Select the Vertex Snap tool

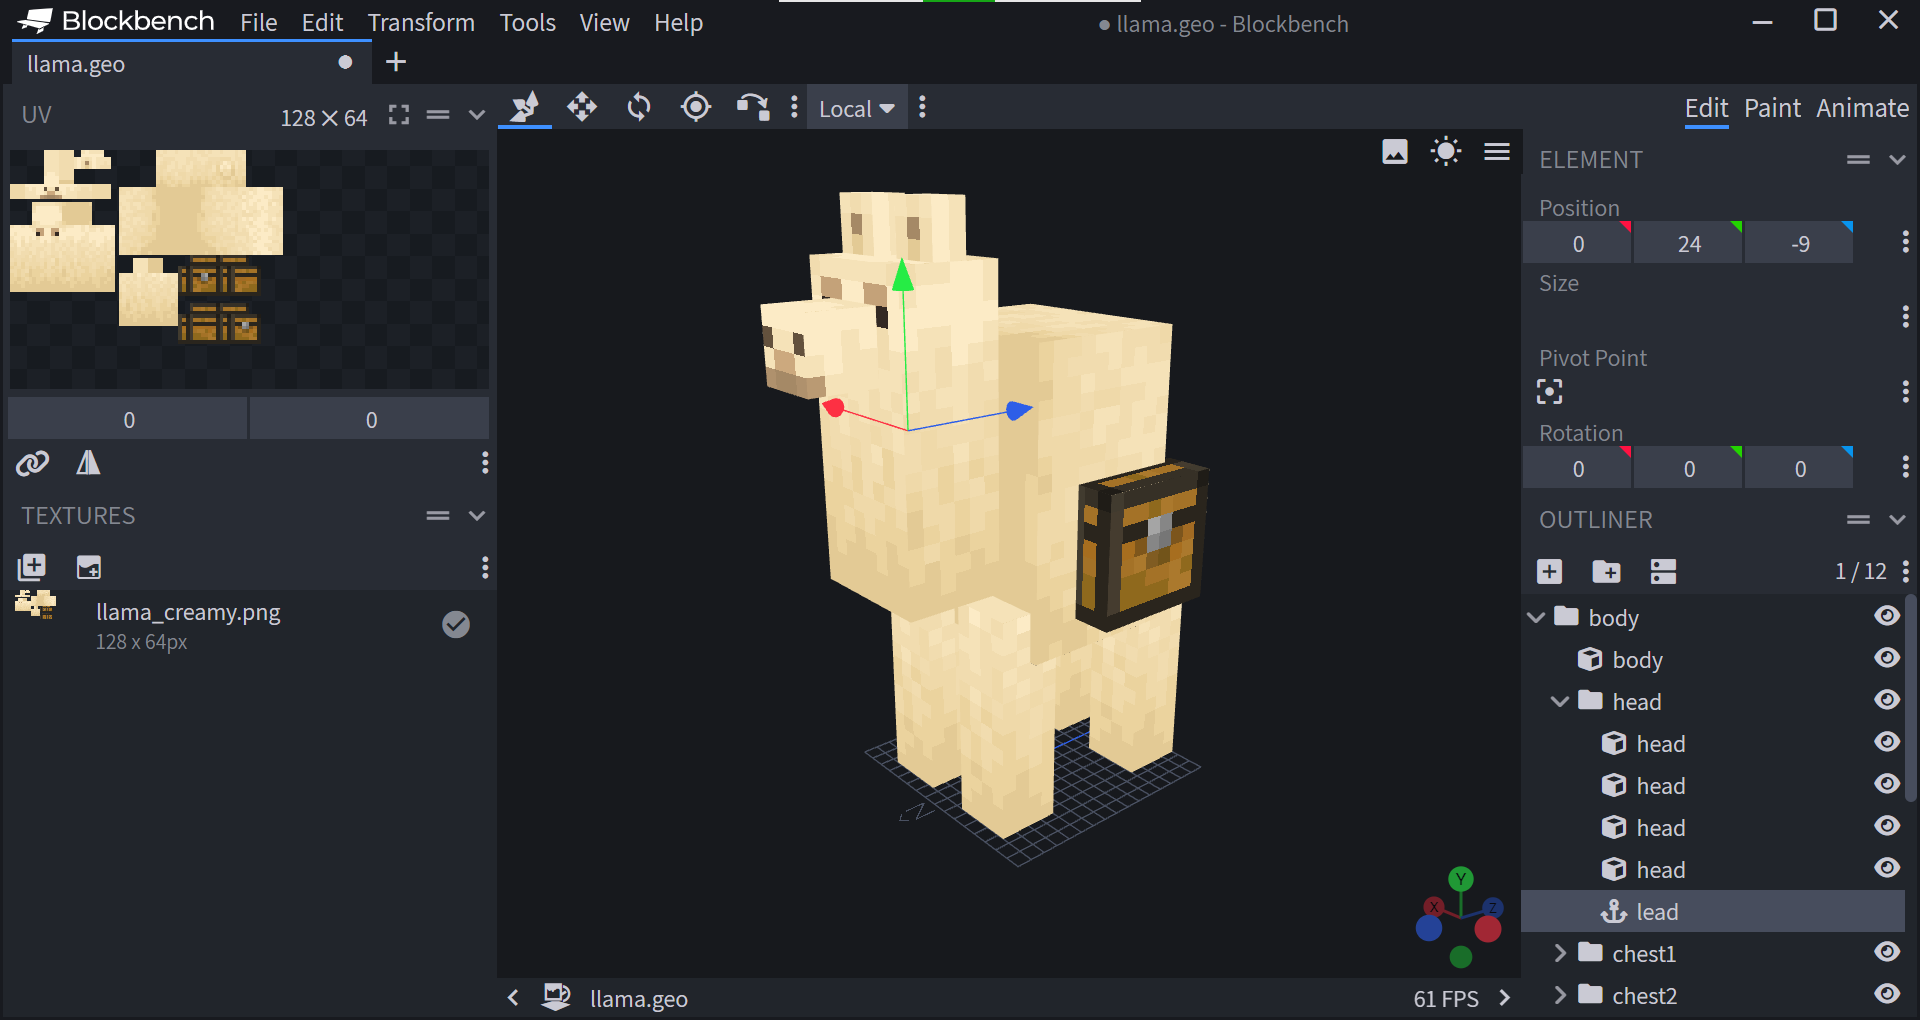tap(753, 107)
